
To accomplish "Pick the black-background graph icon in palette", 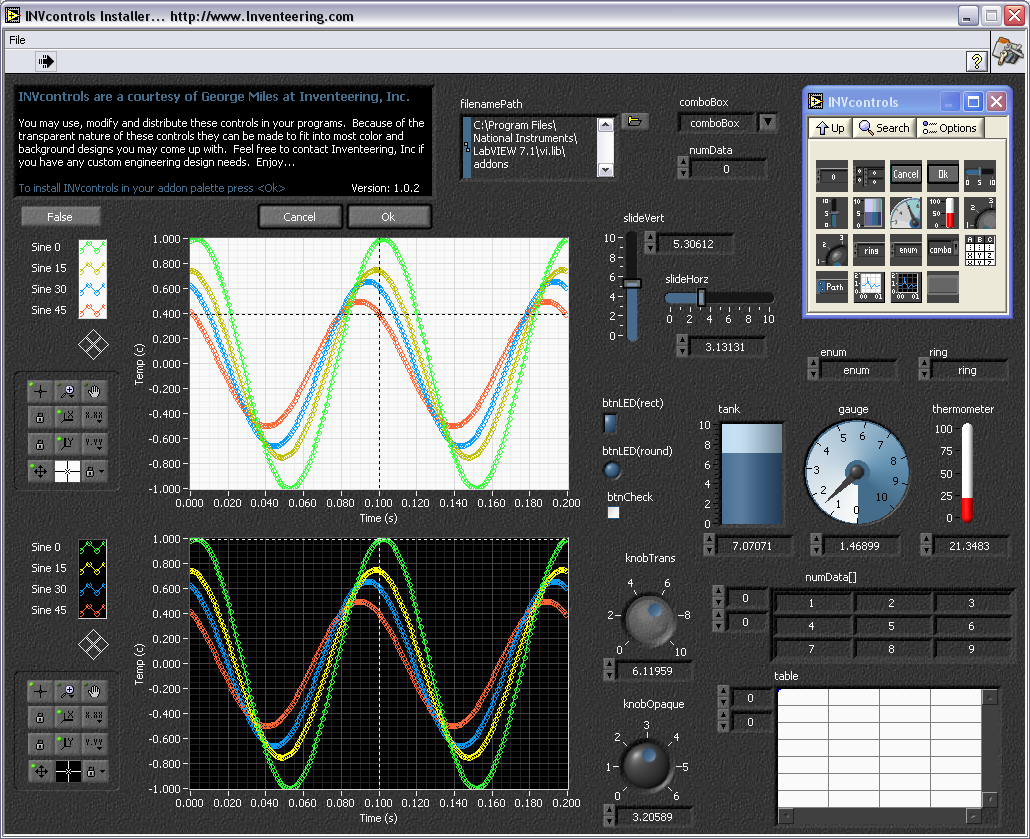I will click(x=906, y=286).
